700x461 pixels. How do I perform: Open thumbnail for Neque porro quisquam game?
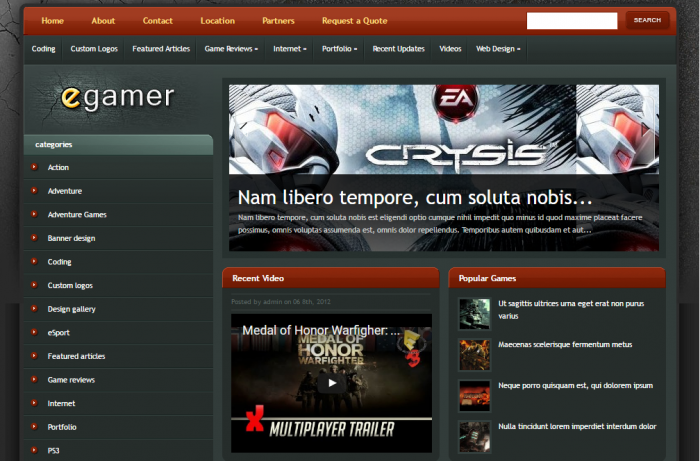point(474,396)
